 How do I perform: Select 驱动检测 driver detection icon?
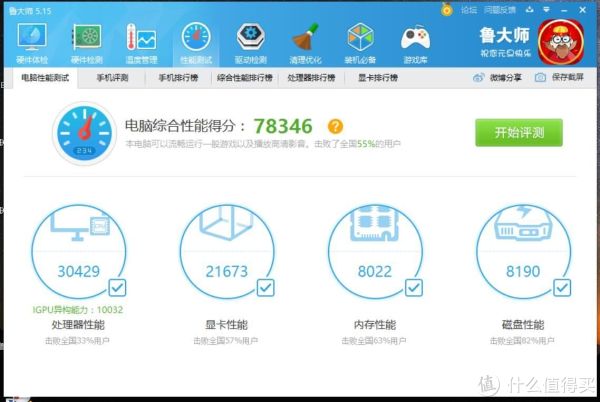pos(250,42)
